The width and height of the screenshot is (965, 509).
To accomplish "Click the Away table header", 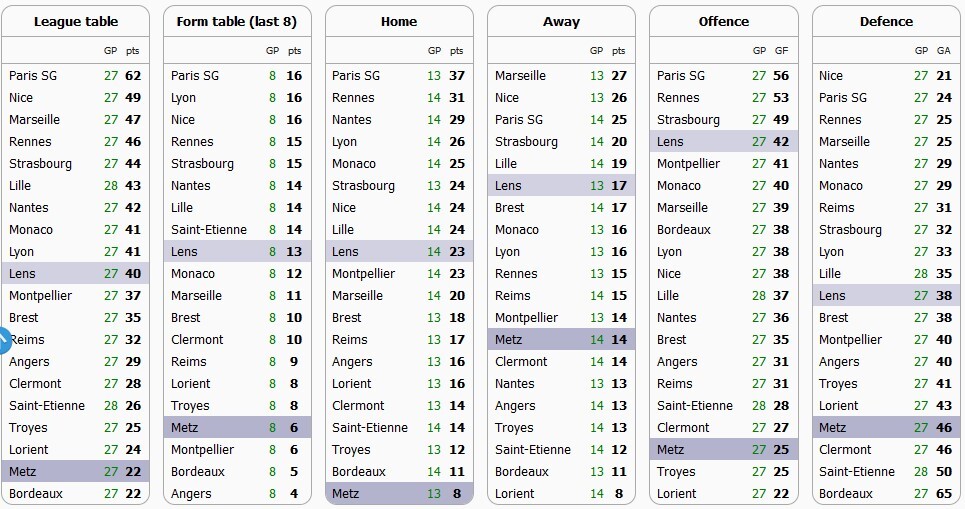I will (561, 22).
